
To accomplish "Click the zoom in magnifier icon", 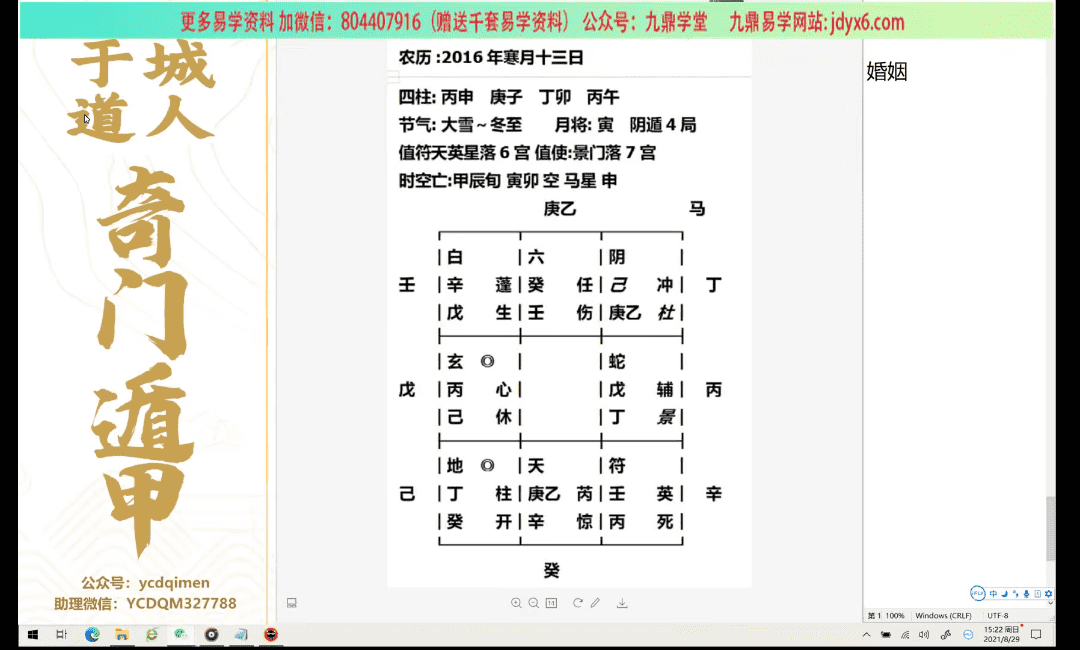I will [x=516, y=603].
